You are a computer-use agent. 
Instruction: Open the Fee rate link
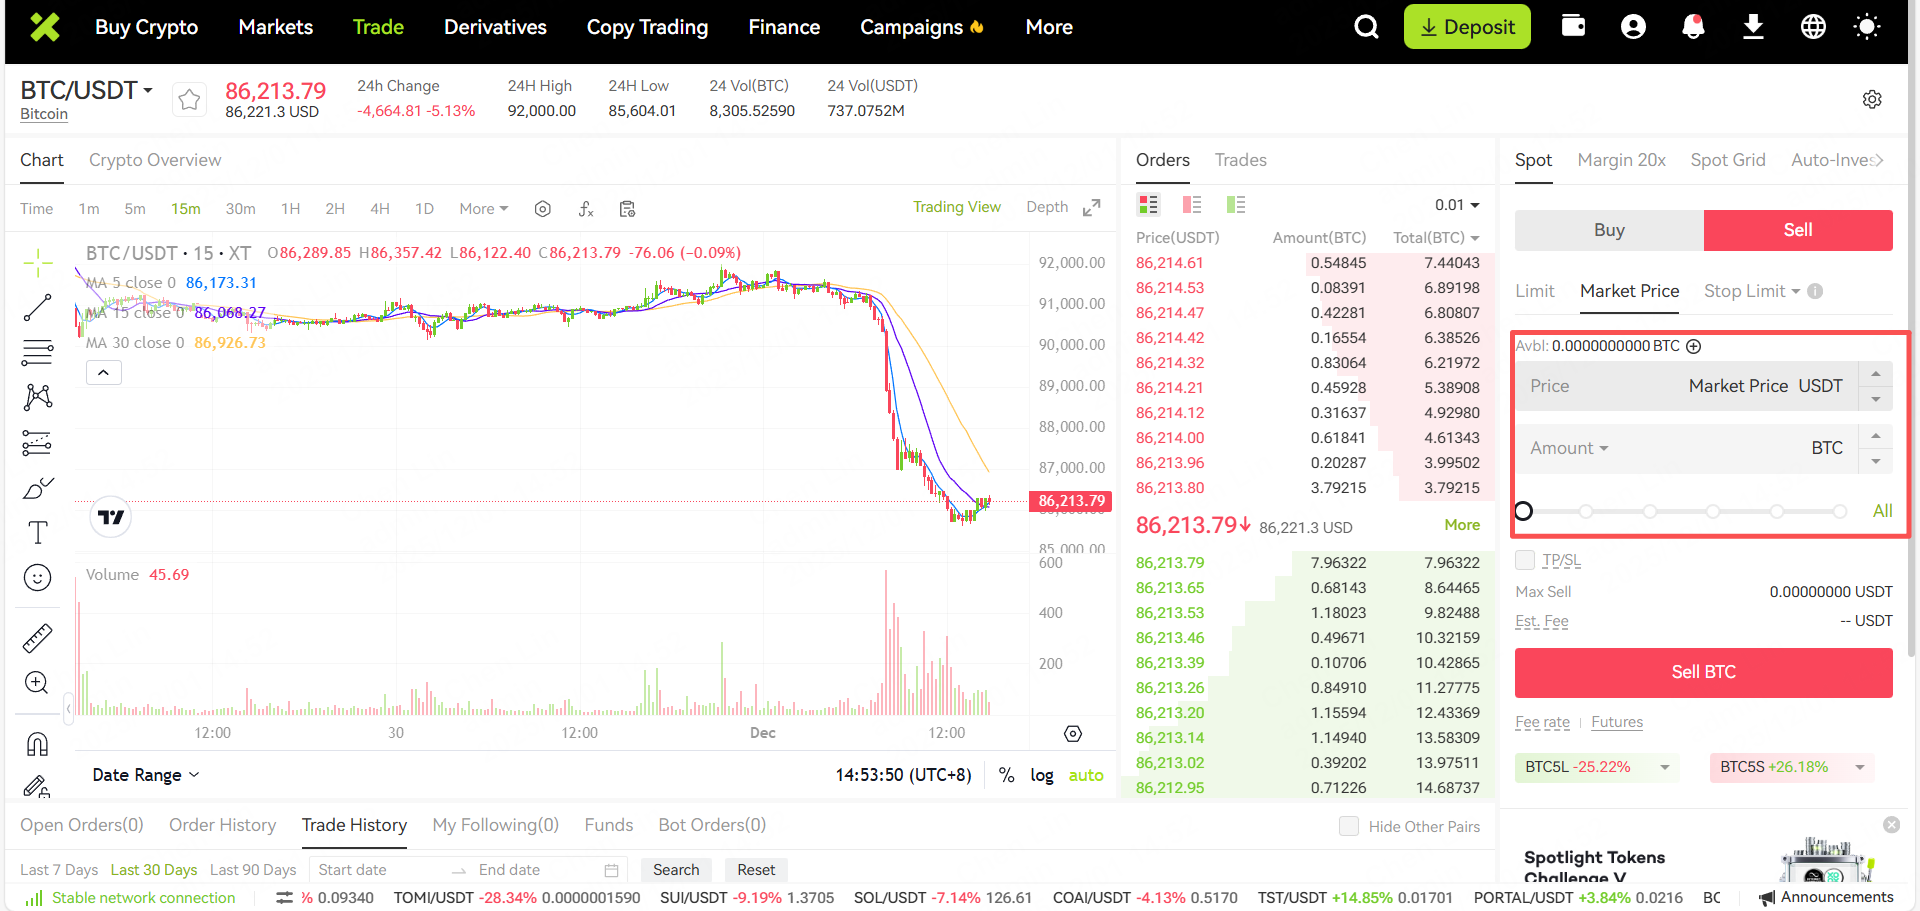point(1542,722)
